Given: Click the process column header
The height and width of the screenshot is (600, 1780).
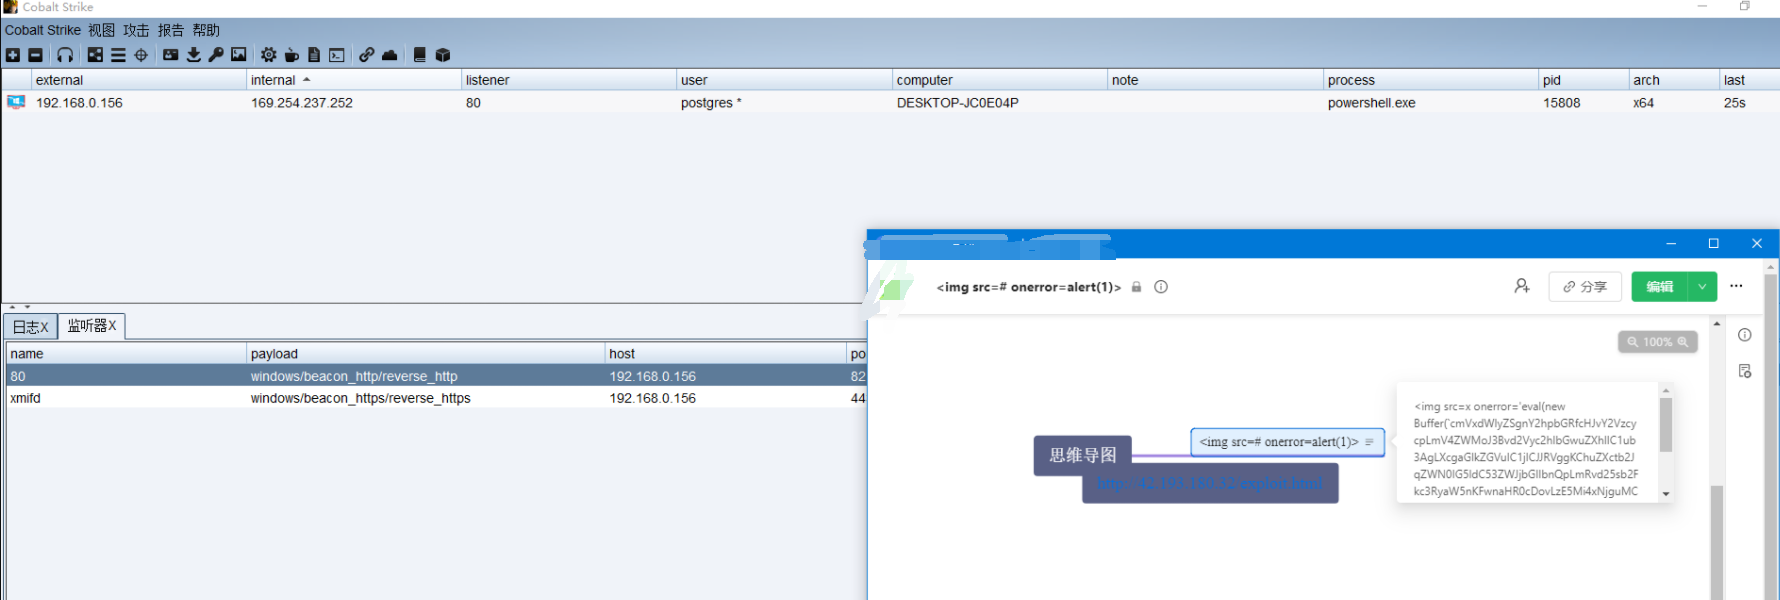Looking at the screenshot, I should coord(1431,80).
